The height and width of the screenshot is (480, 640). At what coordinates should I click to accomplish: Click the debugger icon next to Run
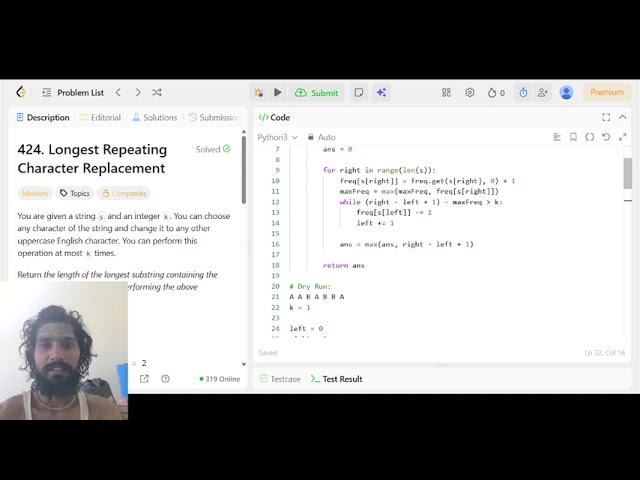[258, 93]
